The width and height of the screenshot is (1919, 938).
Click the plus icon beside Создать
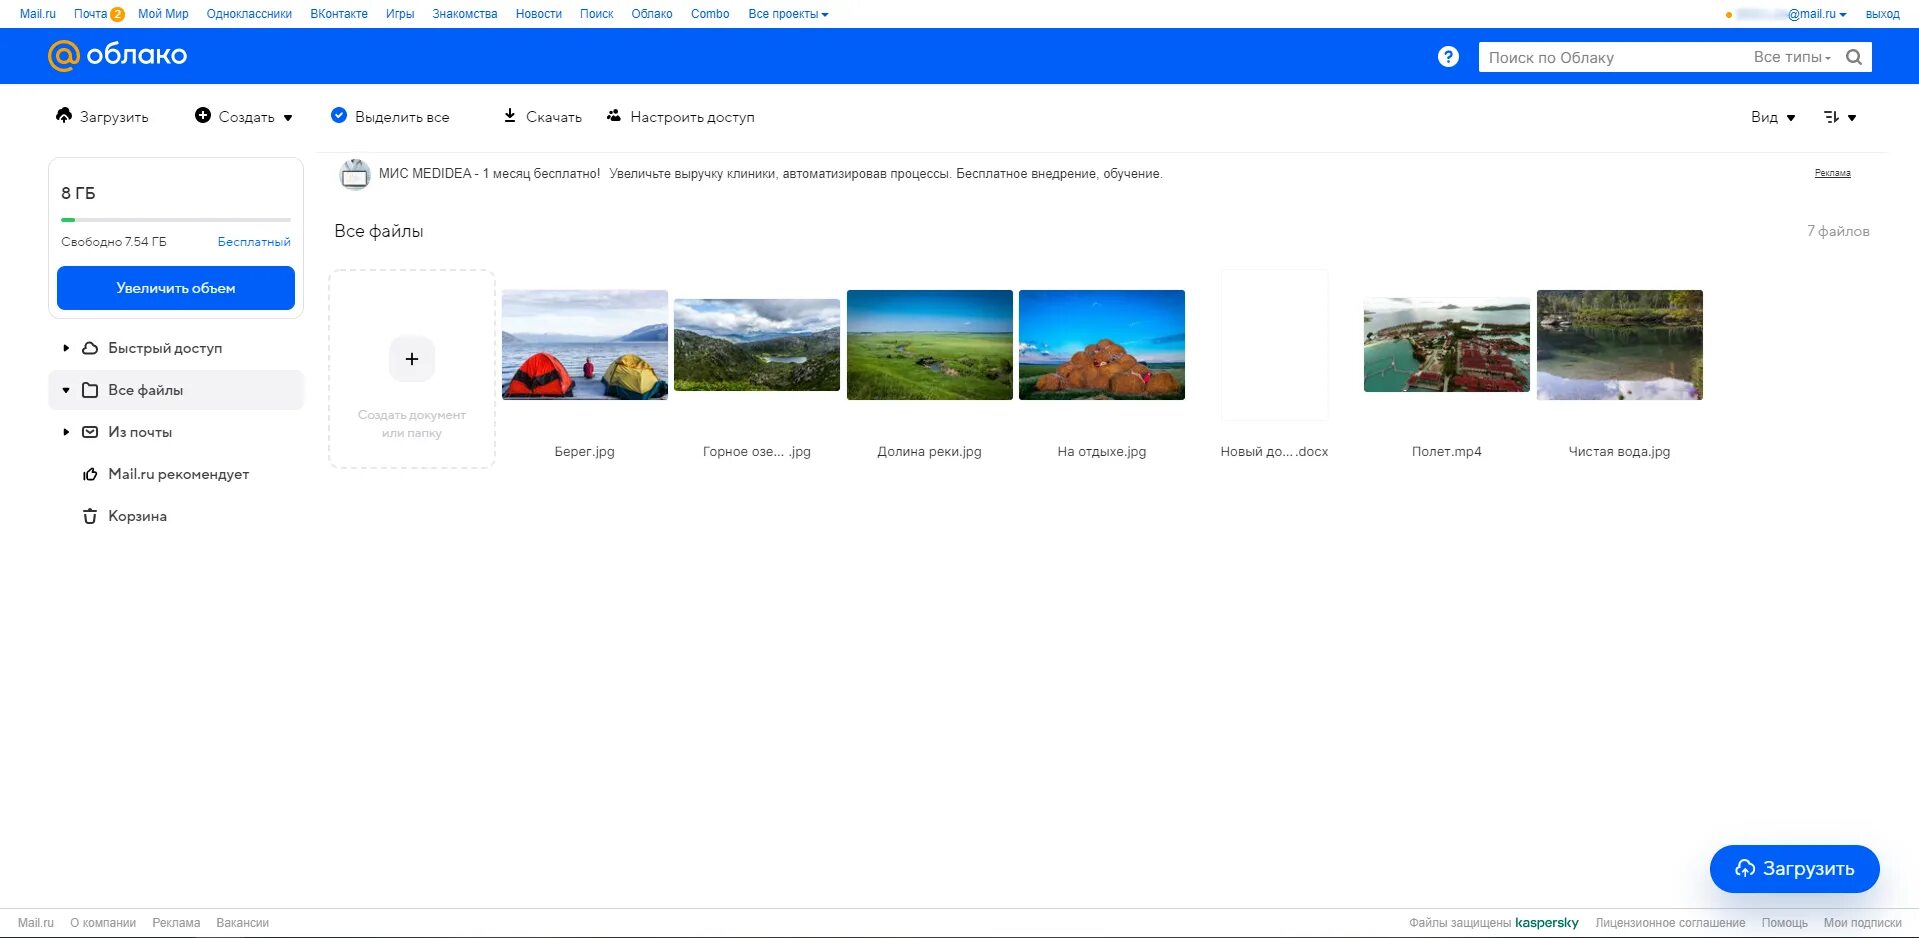(x=203, y=116)
